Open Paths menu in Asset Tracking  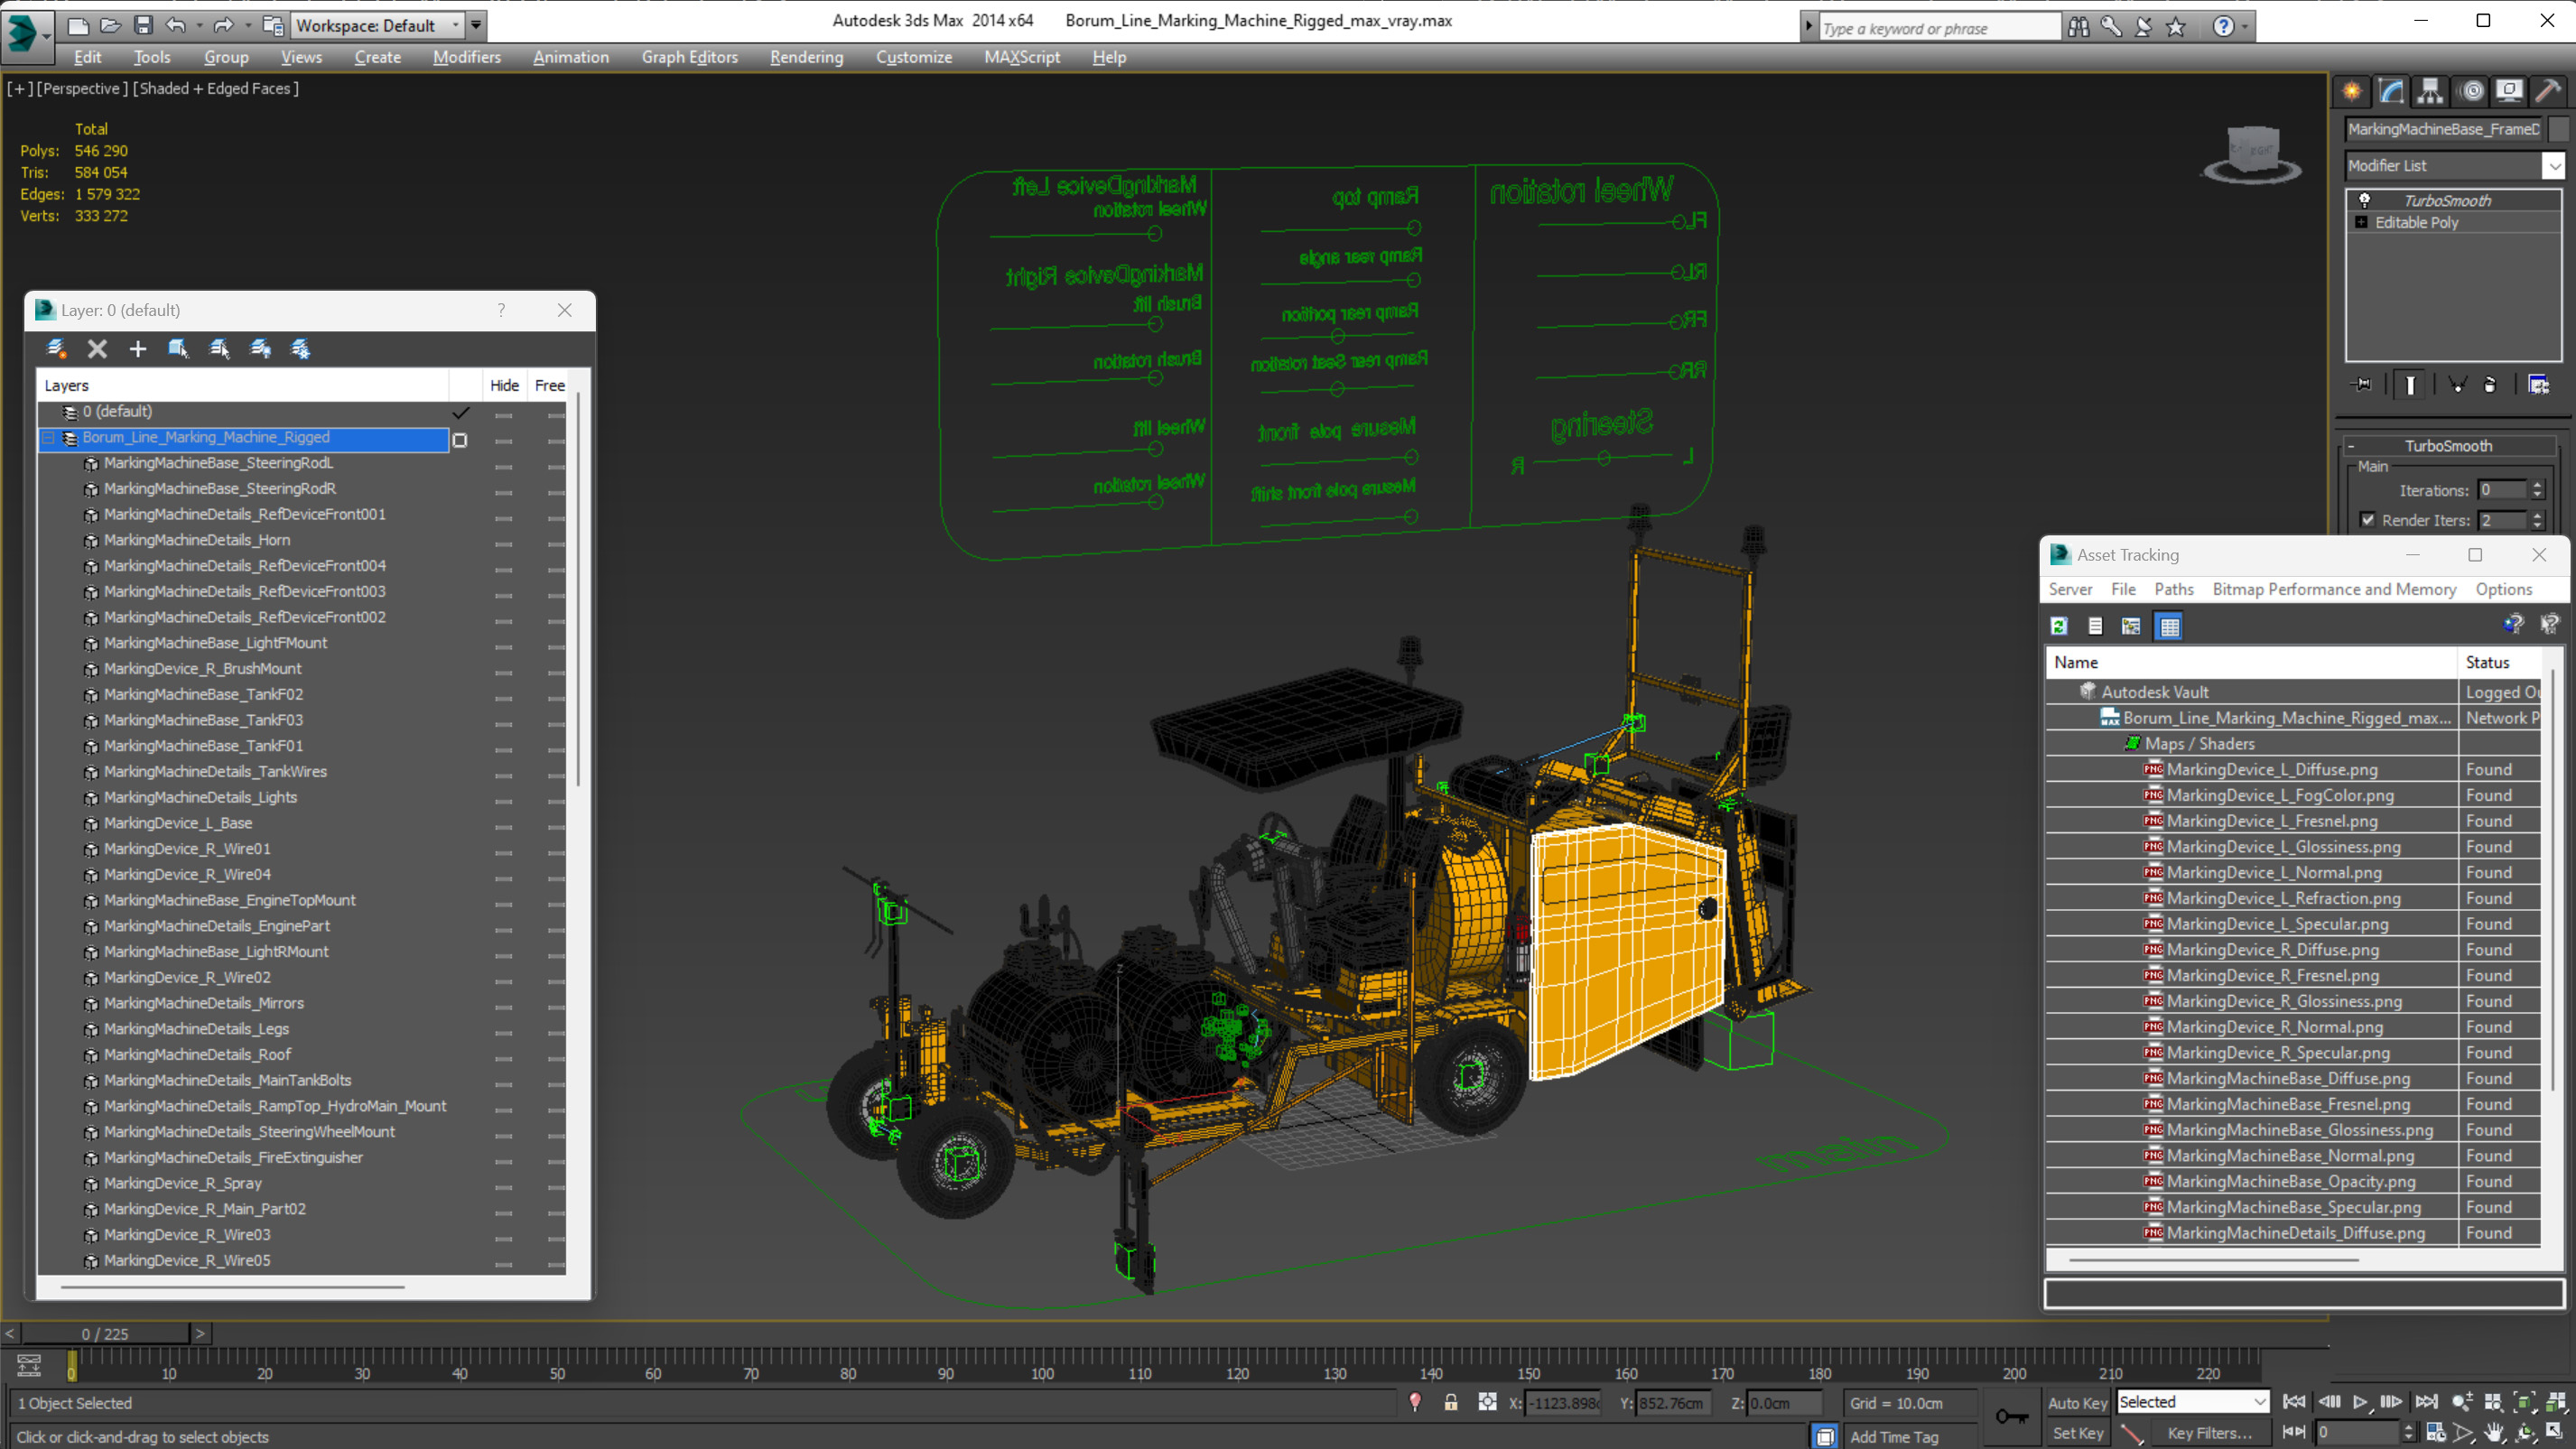[x=2173, y=589]
